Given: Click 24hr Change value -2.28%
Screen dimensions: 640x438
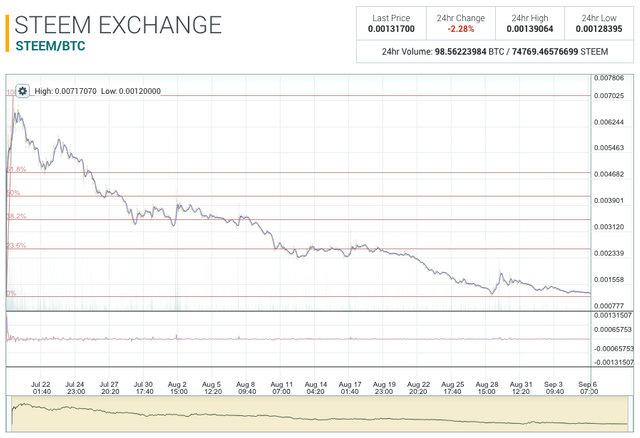Looking at the screenshot, I should (460, 29).
